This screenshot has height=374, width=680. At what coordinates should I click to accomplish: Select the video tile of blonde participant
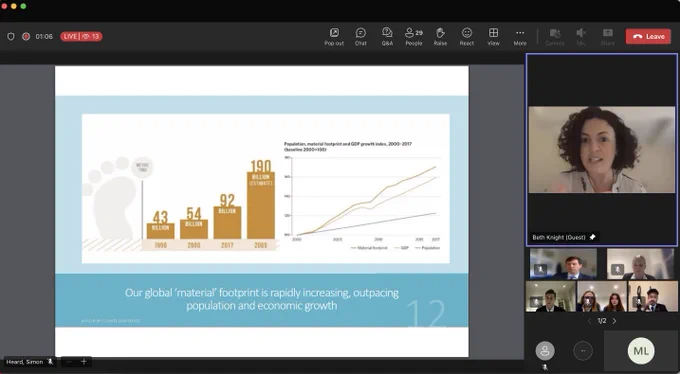641,264
